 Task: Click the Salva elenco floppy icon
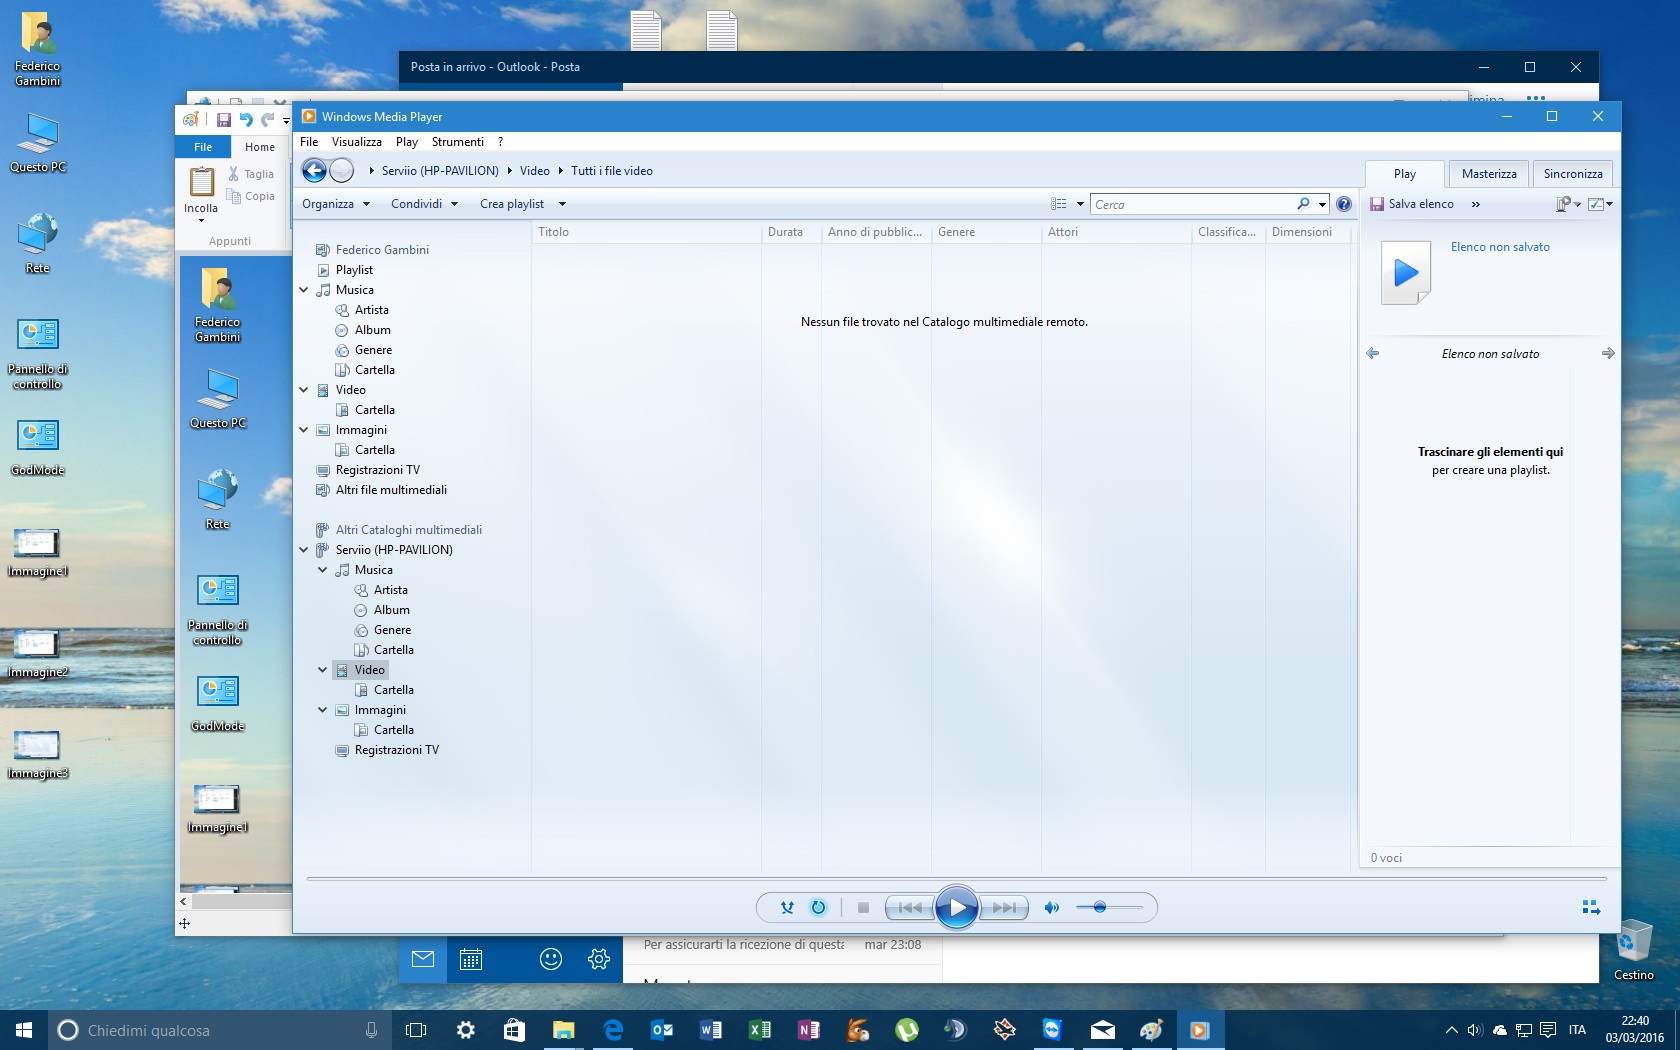pos(1377,204)
